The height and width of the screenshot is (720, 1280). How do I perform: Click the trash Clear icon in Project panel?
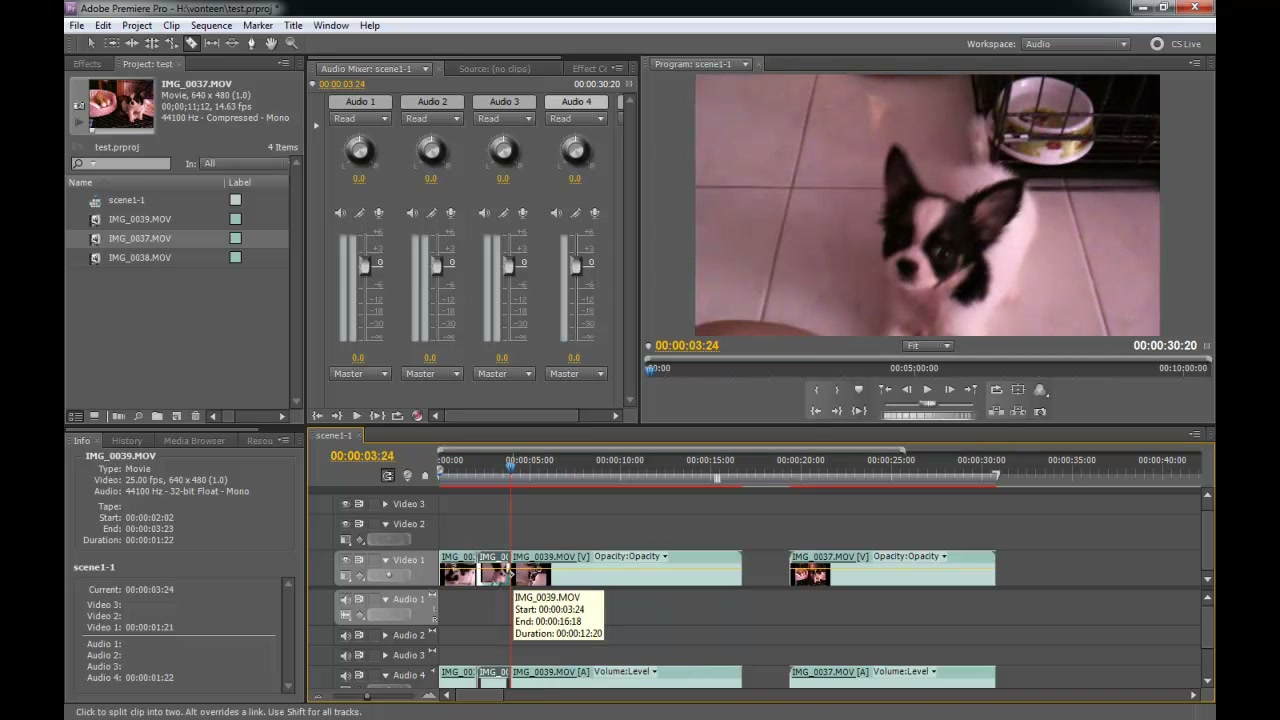pos(195,416)
